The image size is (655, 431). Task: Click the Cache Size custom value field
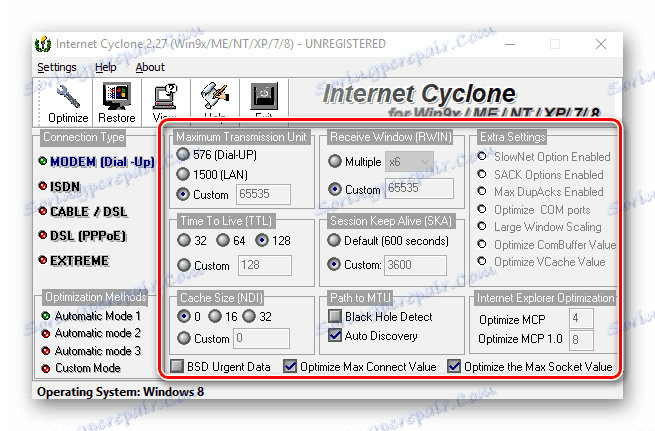click(x=261, y=338)
